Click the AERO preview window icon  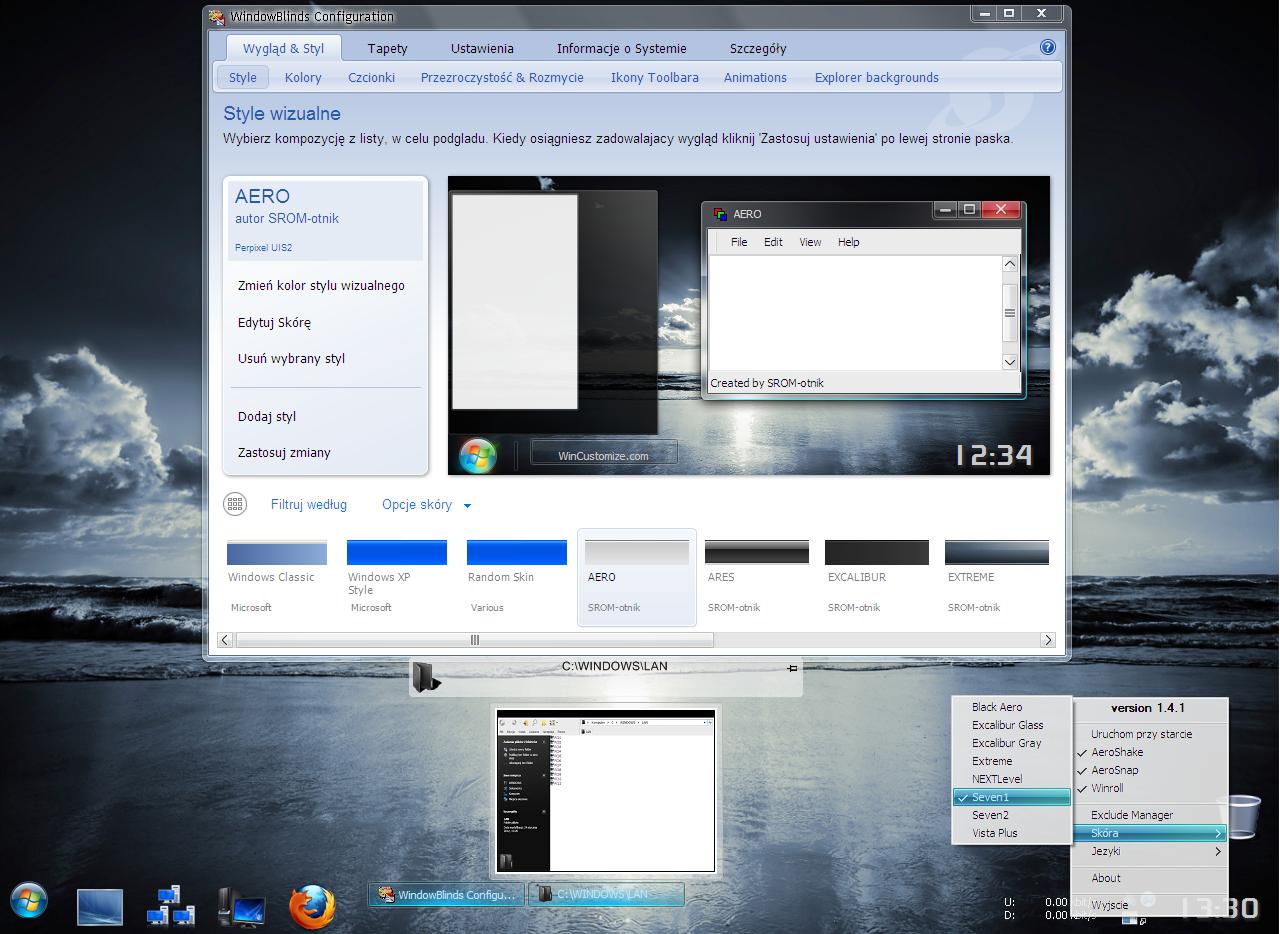pos(720,214)
